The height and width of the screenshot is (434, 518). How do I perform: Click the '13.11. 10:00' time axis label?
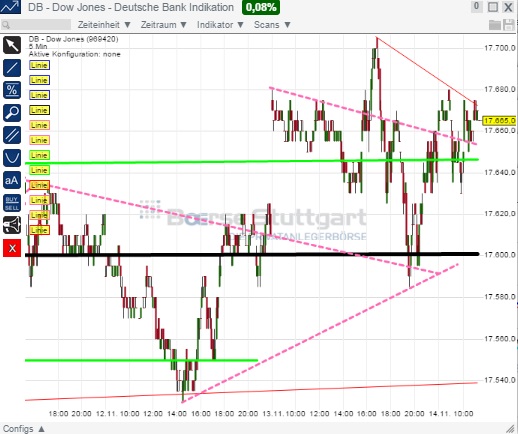tap(284, 414)
